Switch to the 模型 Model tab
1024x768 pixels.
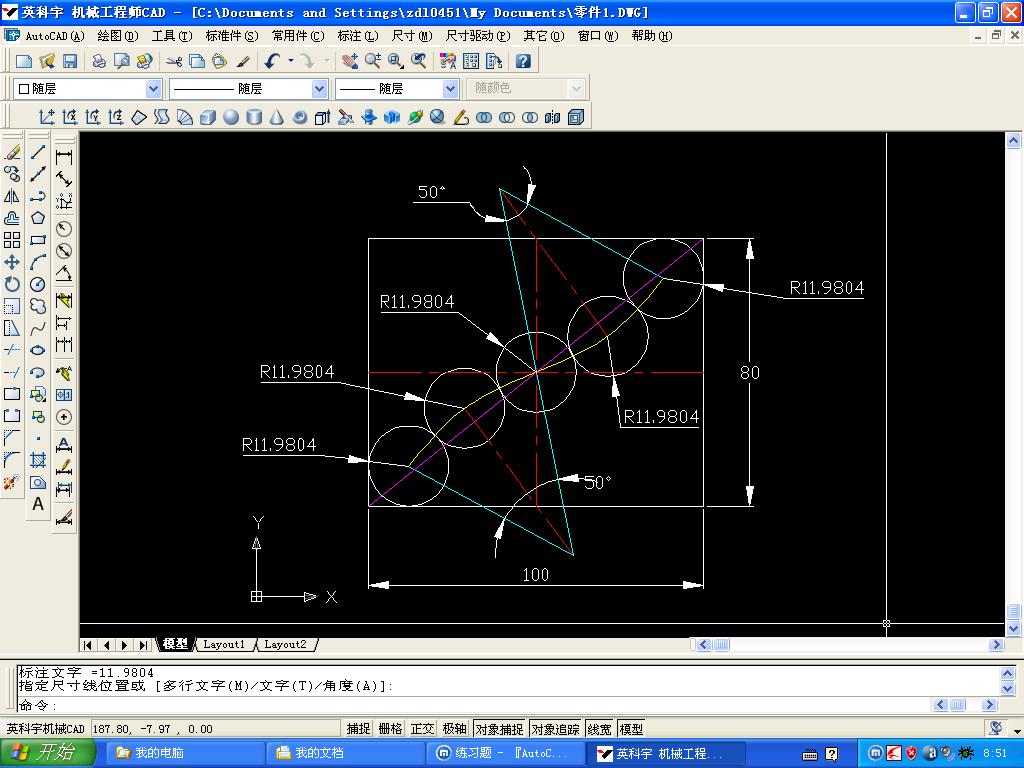175,645
